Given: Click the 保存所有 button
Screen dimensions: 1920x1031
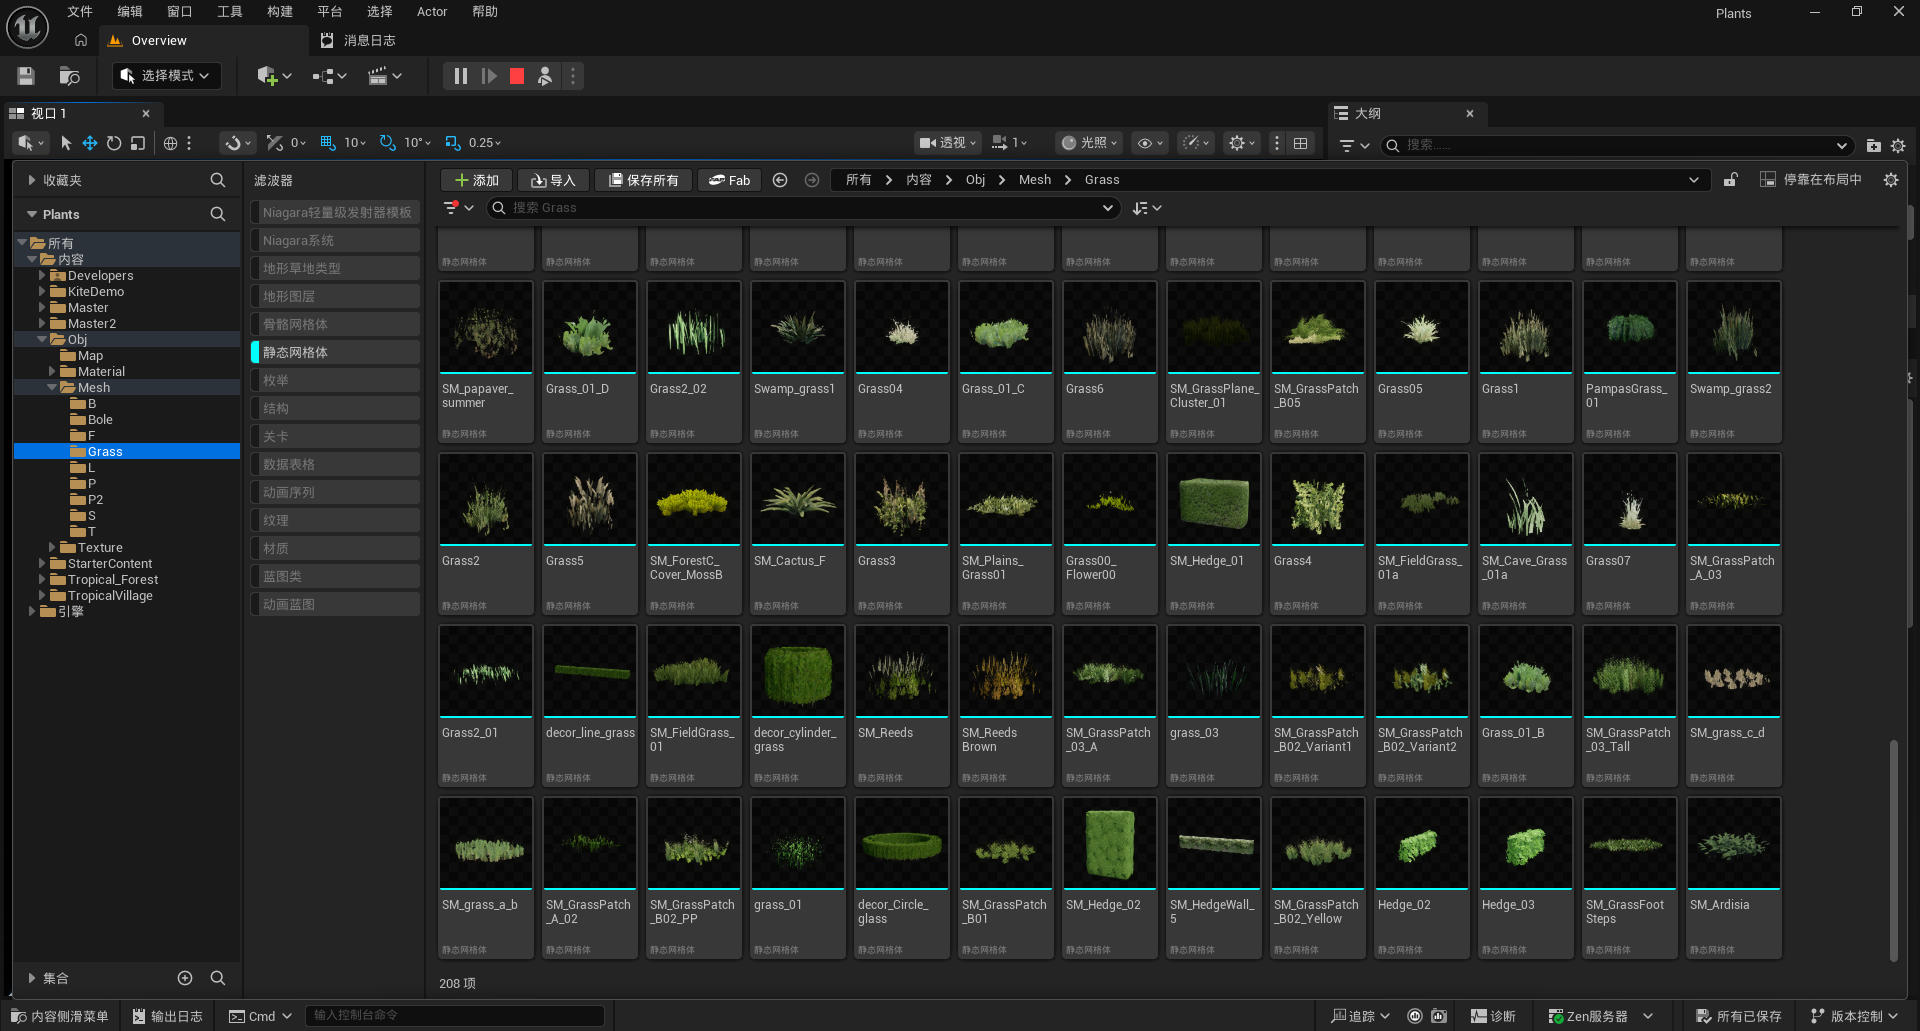Looking at the screenshot, I should point(643,180).
